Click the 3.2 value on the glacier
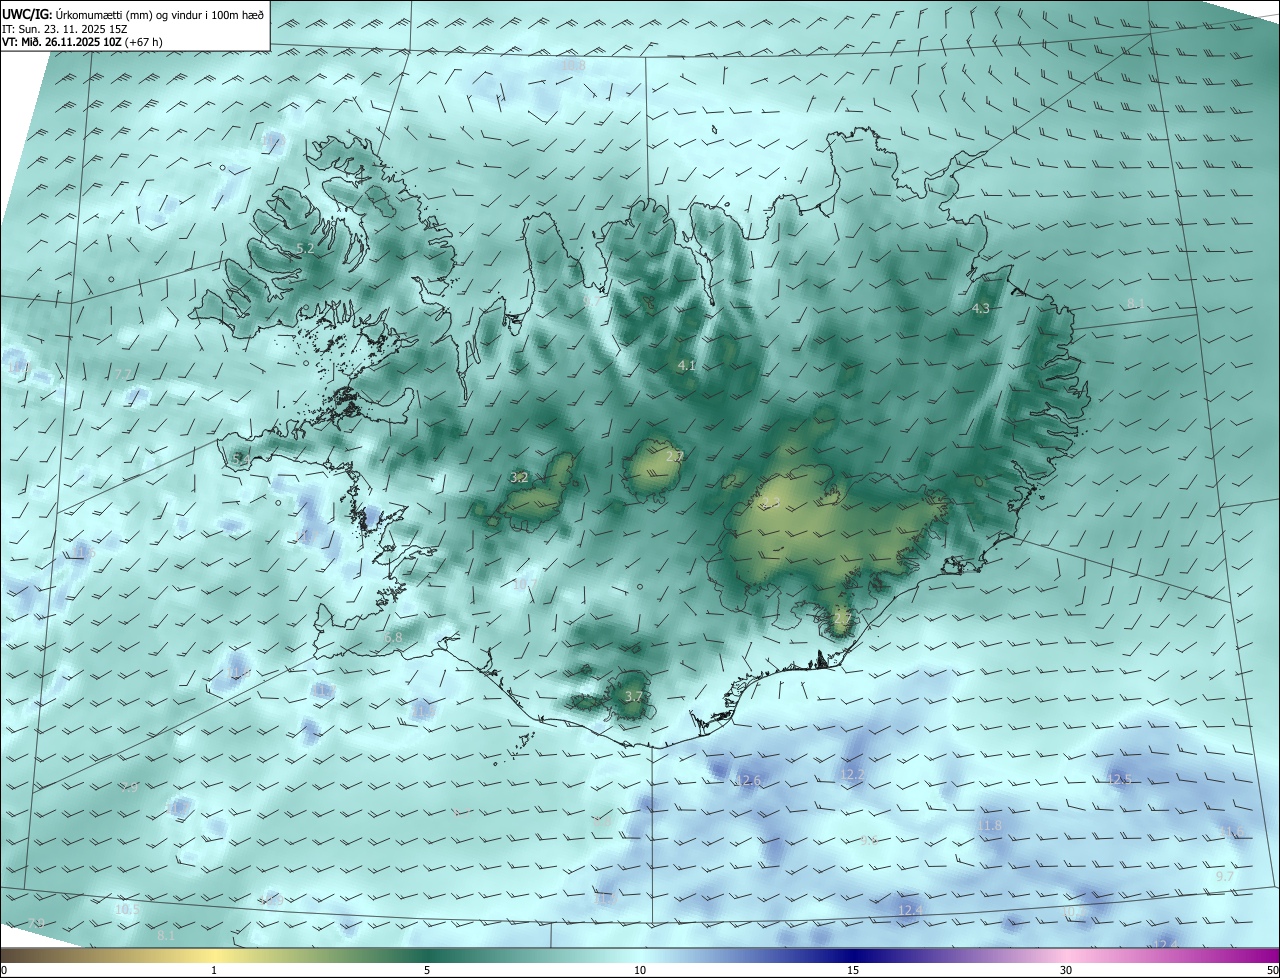The height and width of the screenshot is (978, 1280). click(x=519, y=478)
